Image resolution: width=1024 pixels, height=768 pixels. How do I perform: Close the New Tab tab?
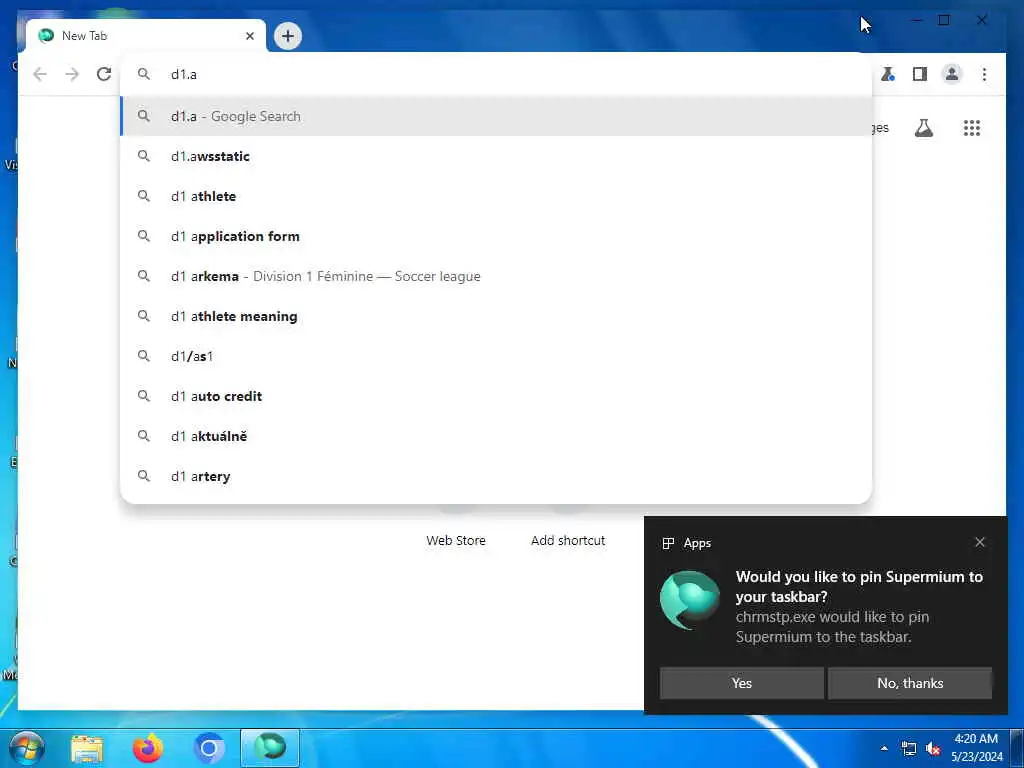pos(249,36)
